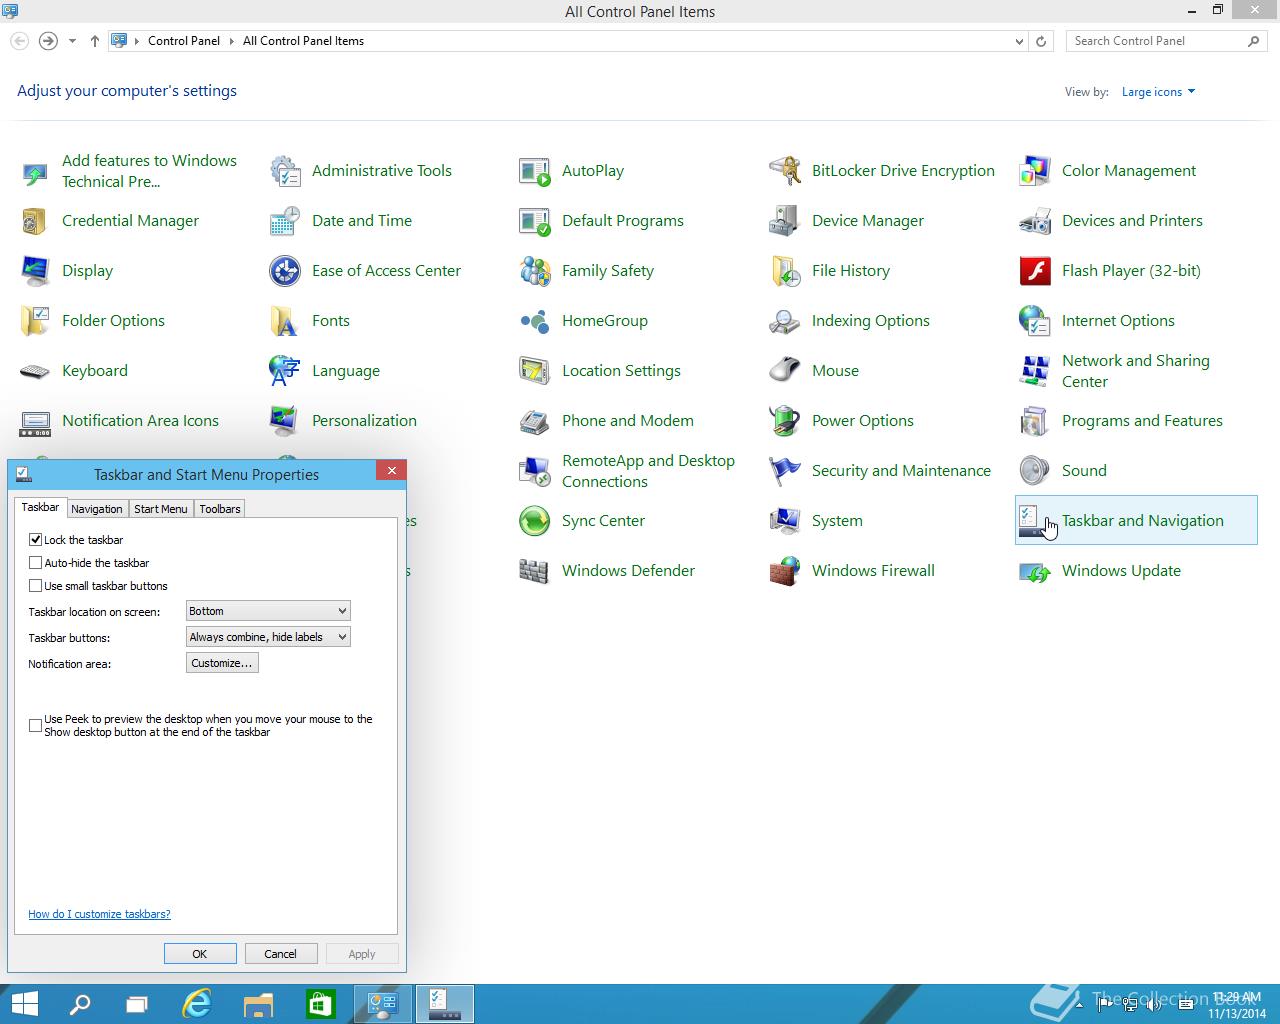Screen dimensions: 1280x1024
Task: Enable Use Peek to preview desktop checkbox
Action: click(36, 725)
